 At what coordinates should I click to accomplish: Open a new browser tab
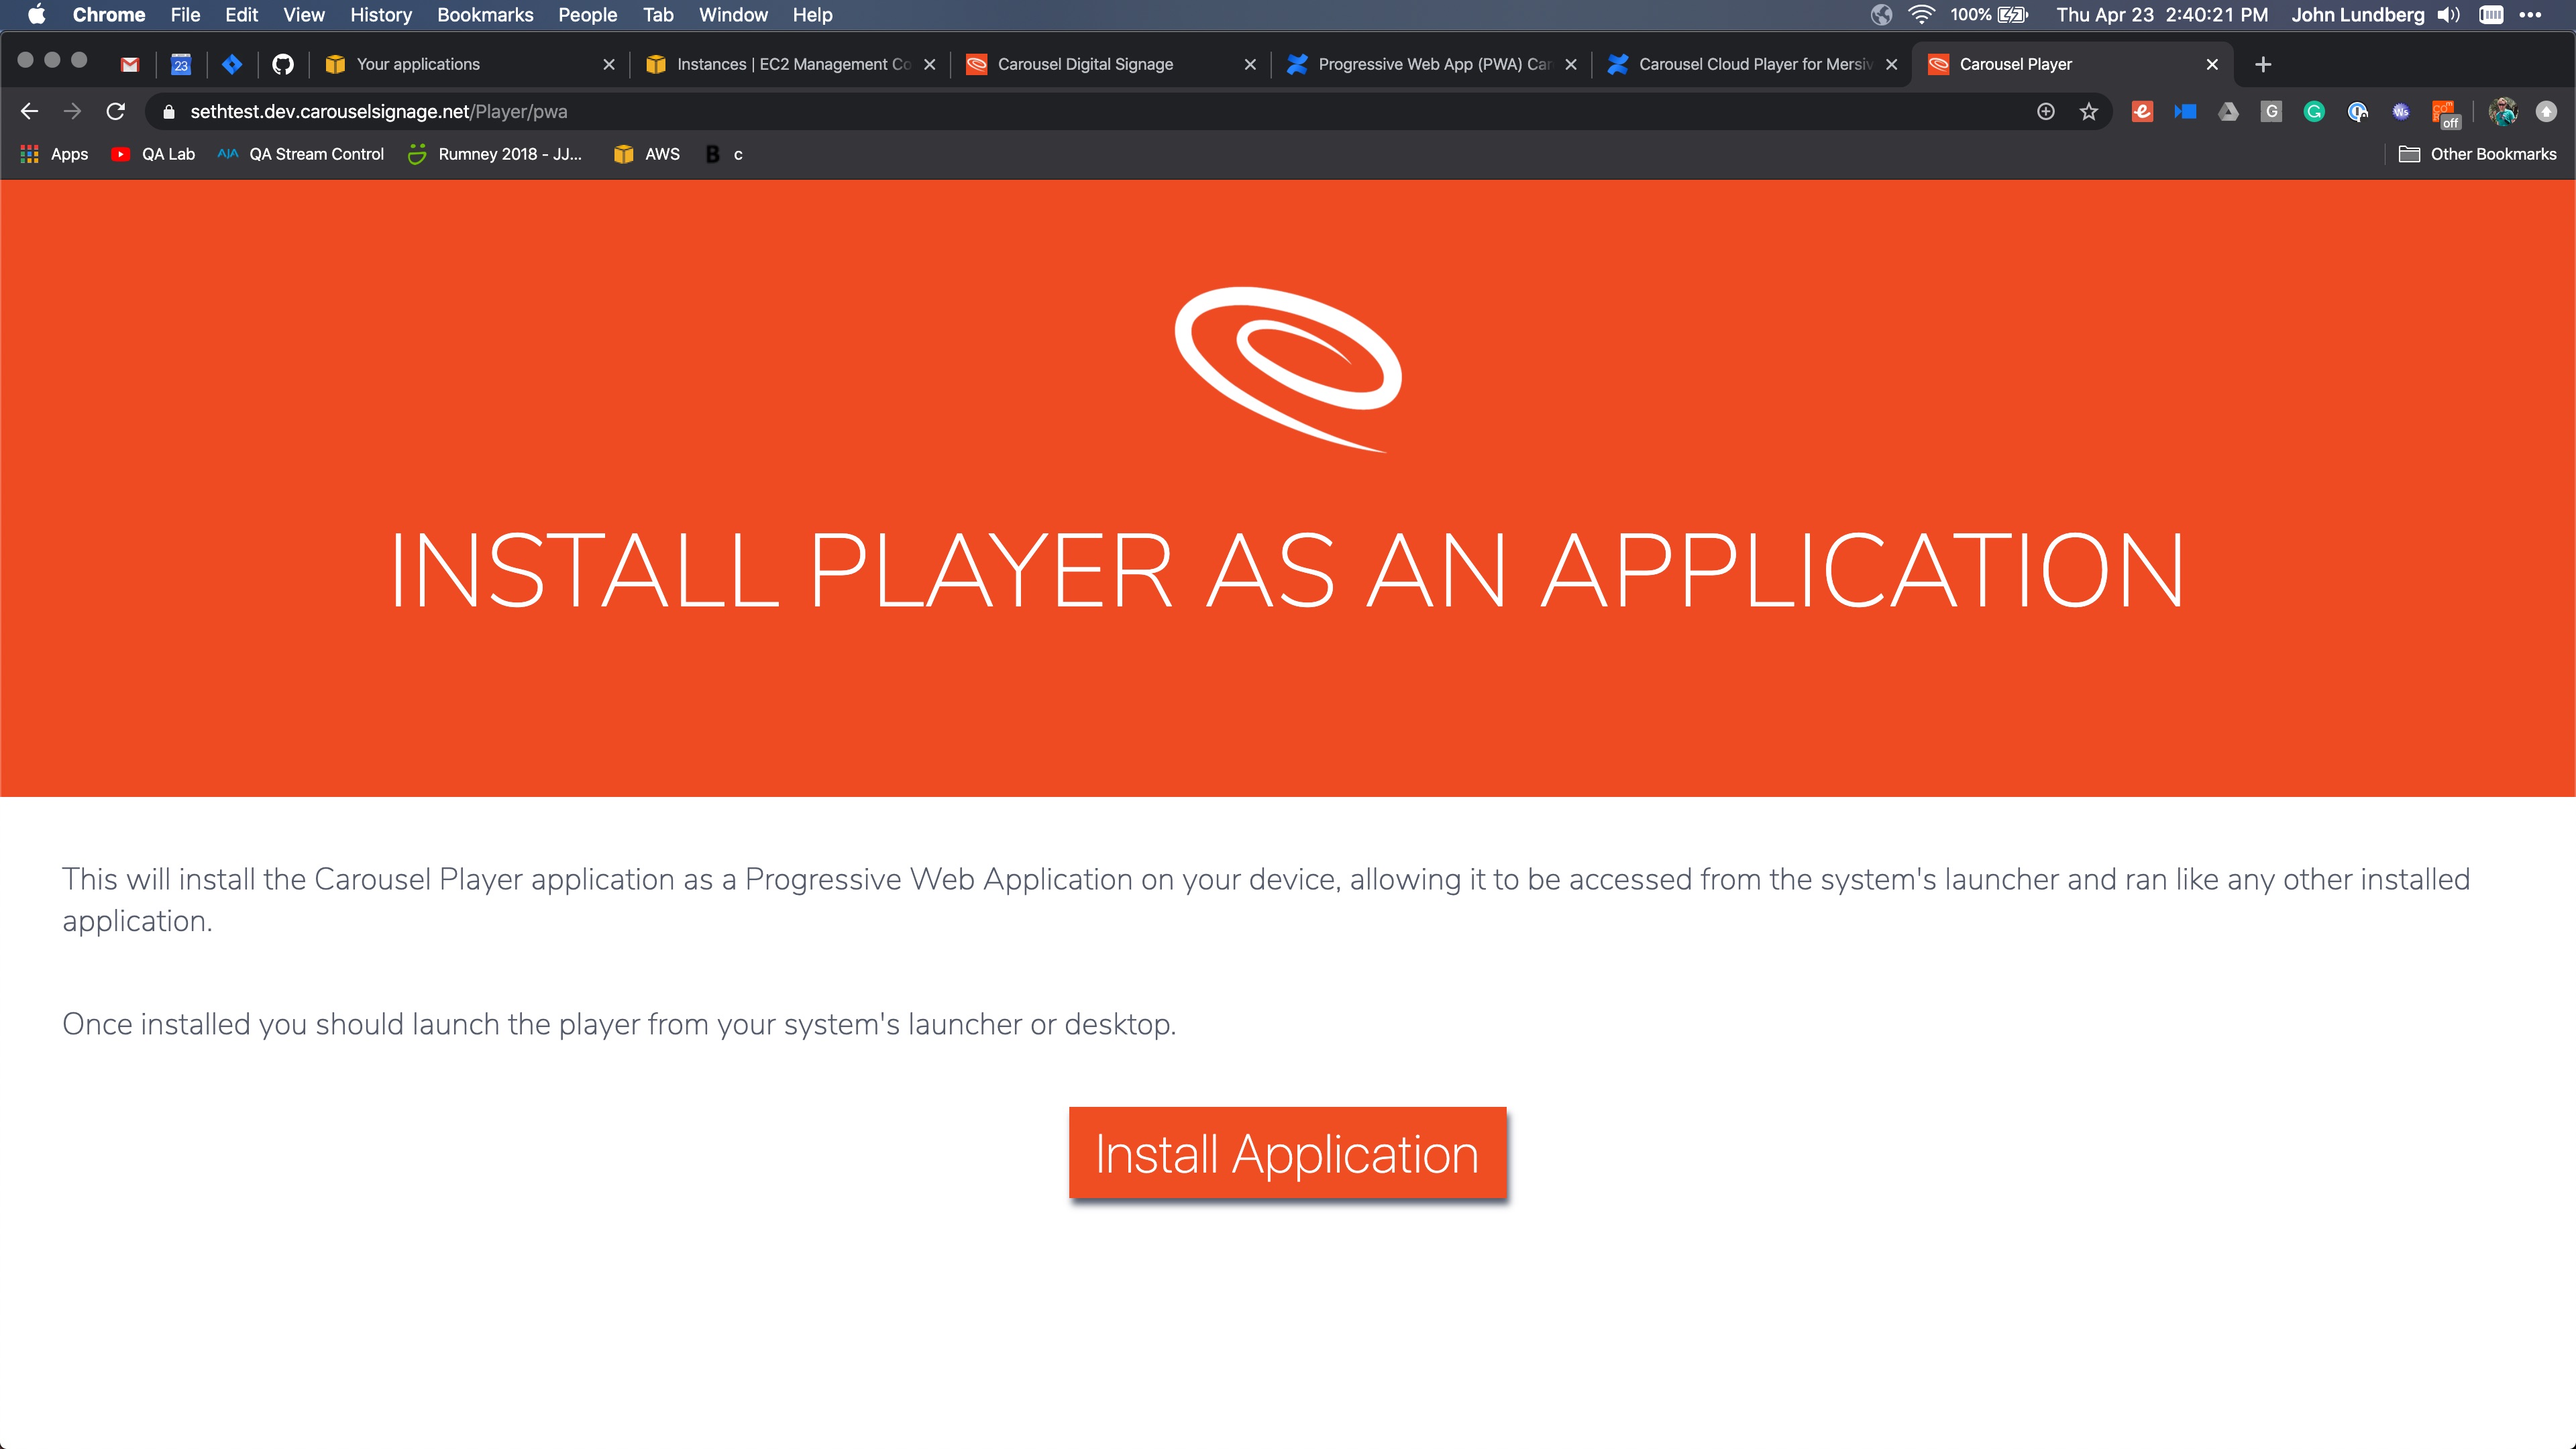pyautogui.click(x=2263, y=64)
